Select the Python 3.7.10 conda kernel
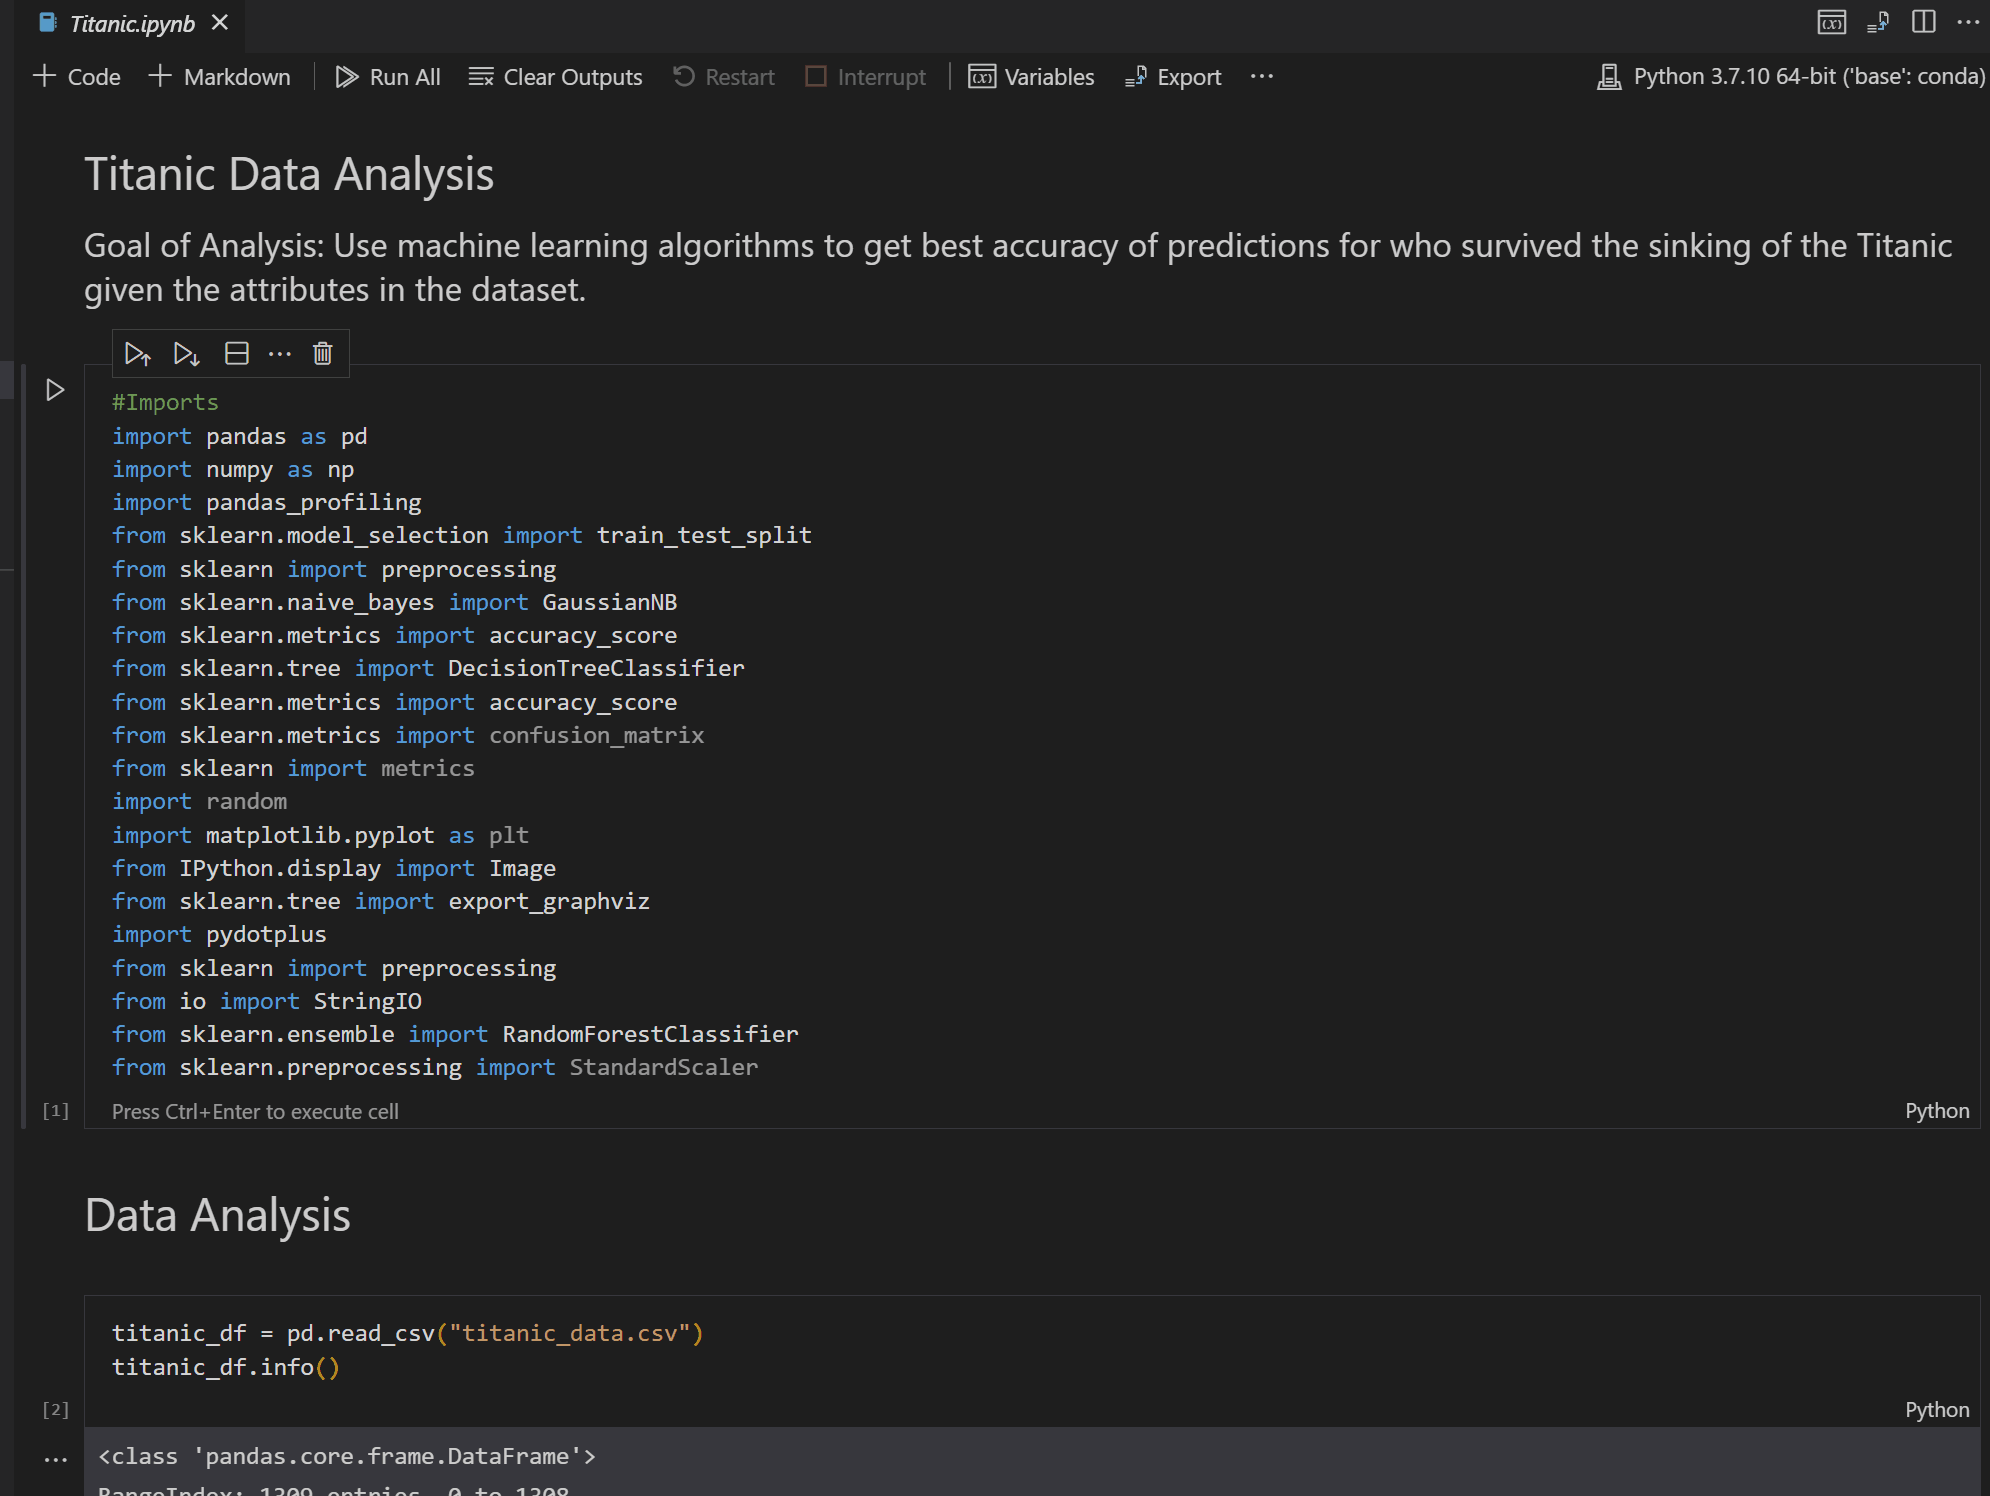 coord(1790,77)
